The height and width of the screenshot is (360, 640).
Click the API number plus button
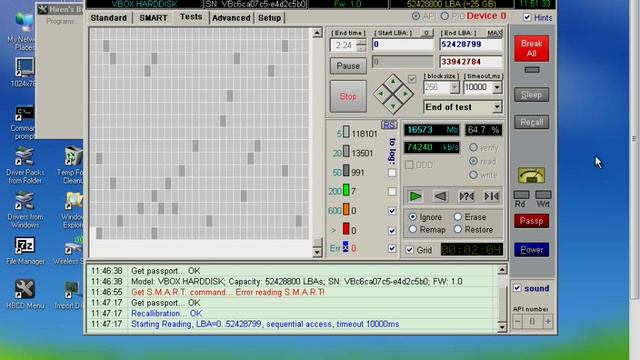pyautogui.click(x=548, y=321)
